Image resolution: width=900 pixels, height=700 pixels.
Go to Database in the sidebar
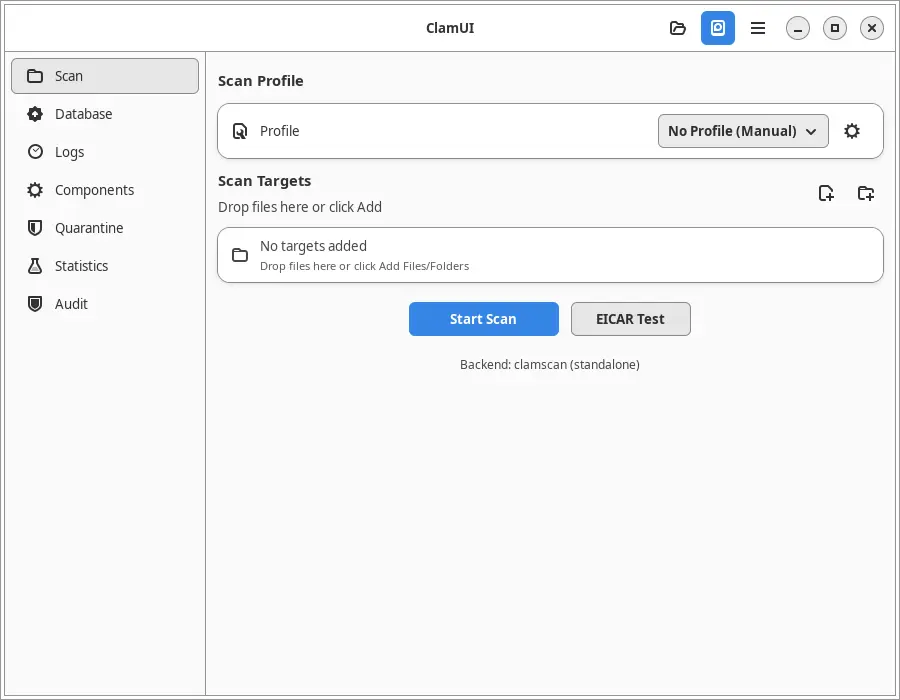[x=105, y=114]
